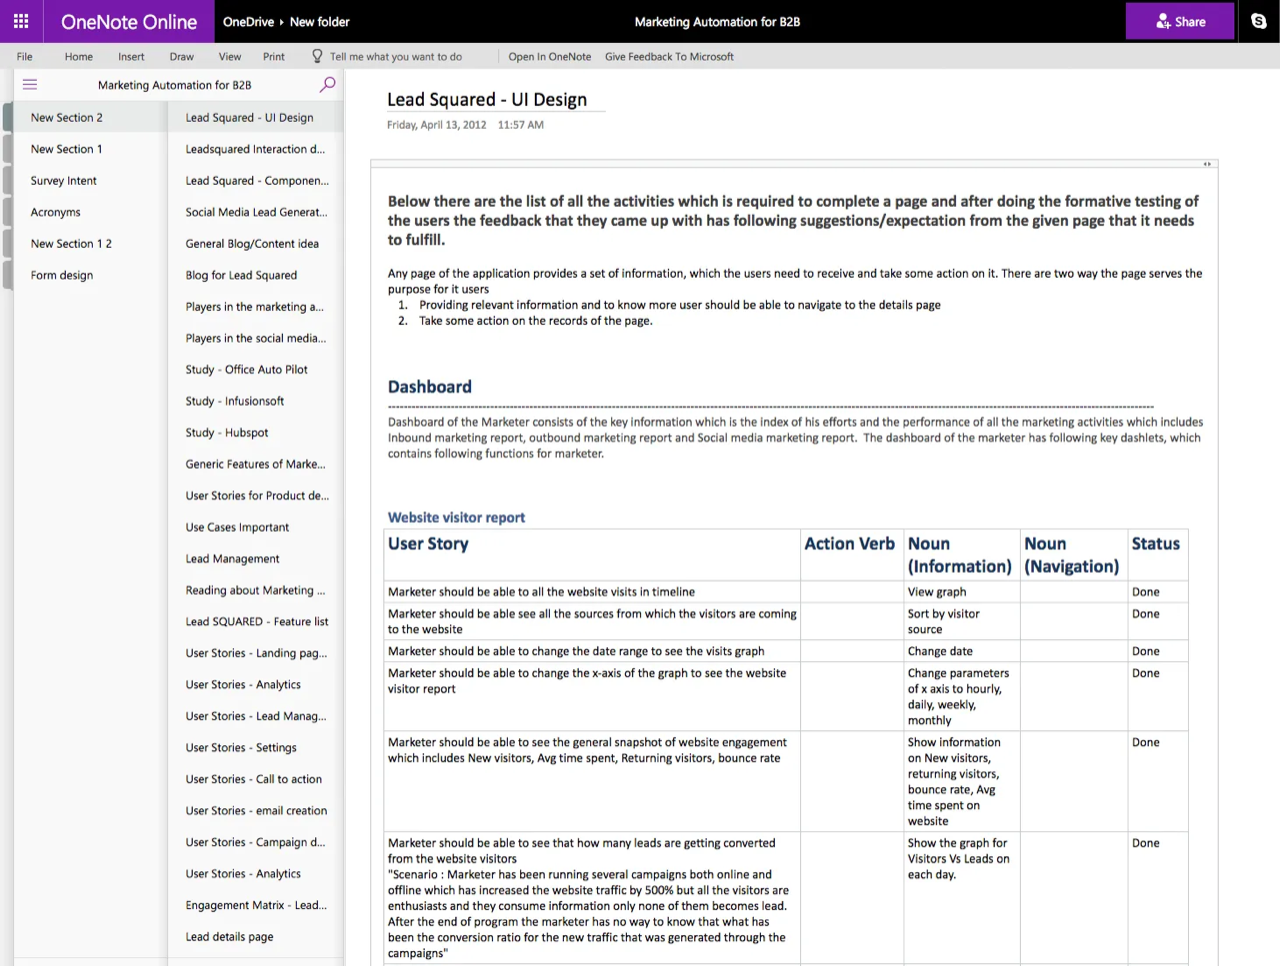Click the note container resize handle arrows
1280x966 pixels.
(x=1207, y=164)
